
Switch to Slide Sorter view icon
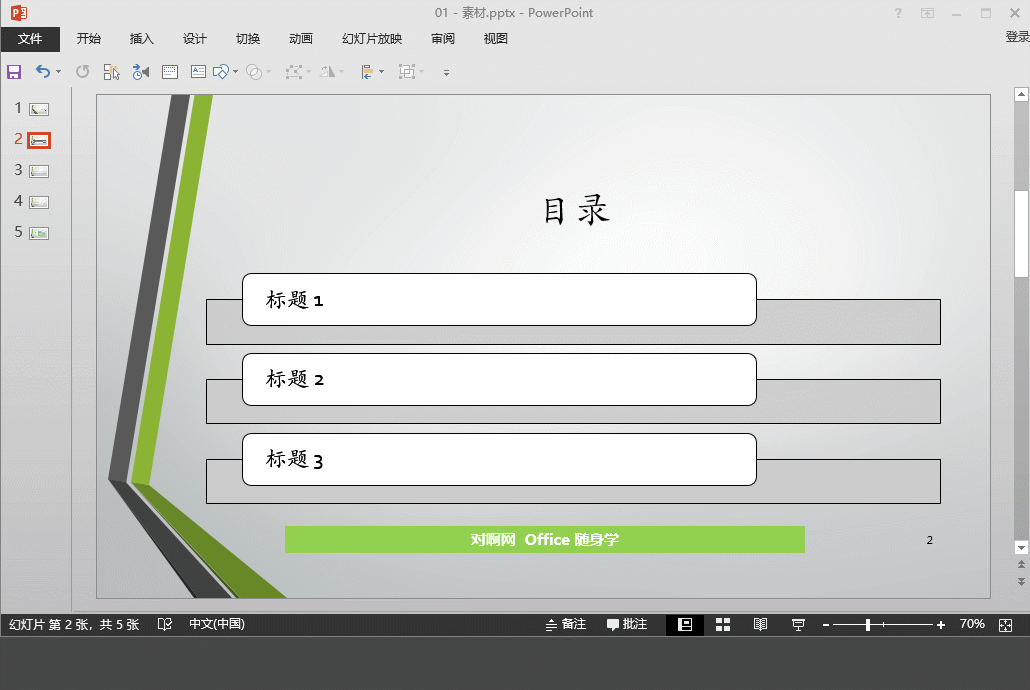click(x=723, y=624)
